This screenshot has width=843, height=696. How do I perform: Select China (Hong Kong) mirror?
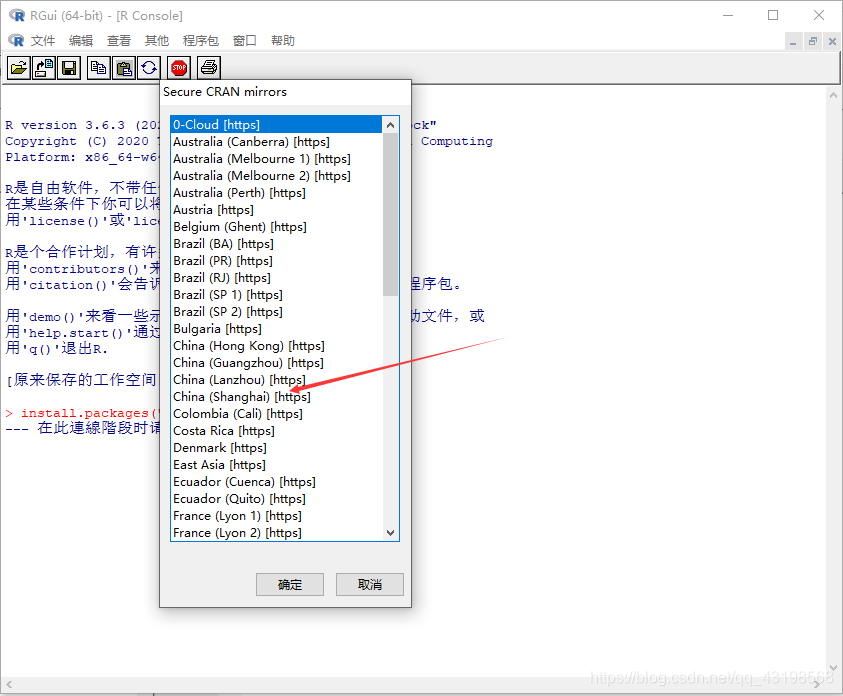tap(276, 346)
